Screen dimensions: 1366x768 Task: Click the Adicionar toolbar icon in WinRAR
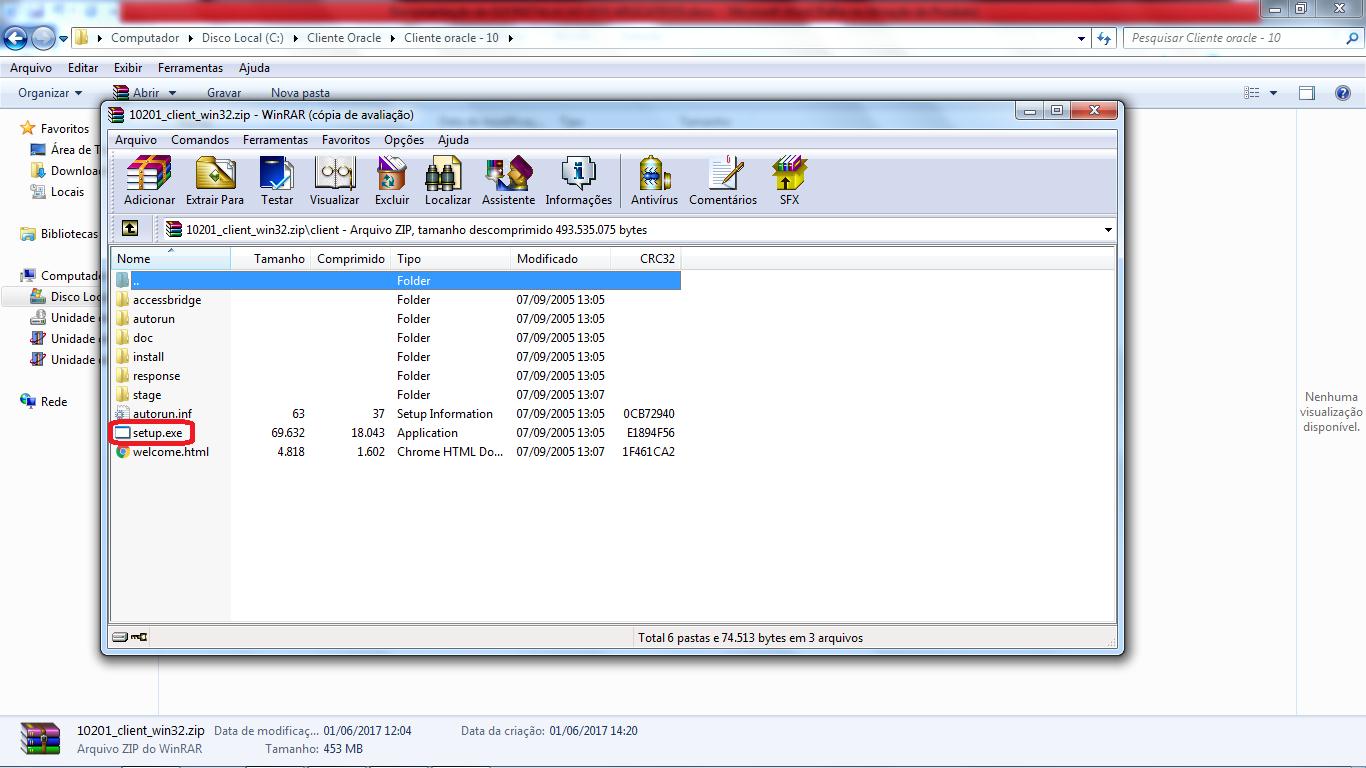pos(149,181)
